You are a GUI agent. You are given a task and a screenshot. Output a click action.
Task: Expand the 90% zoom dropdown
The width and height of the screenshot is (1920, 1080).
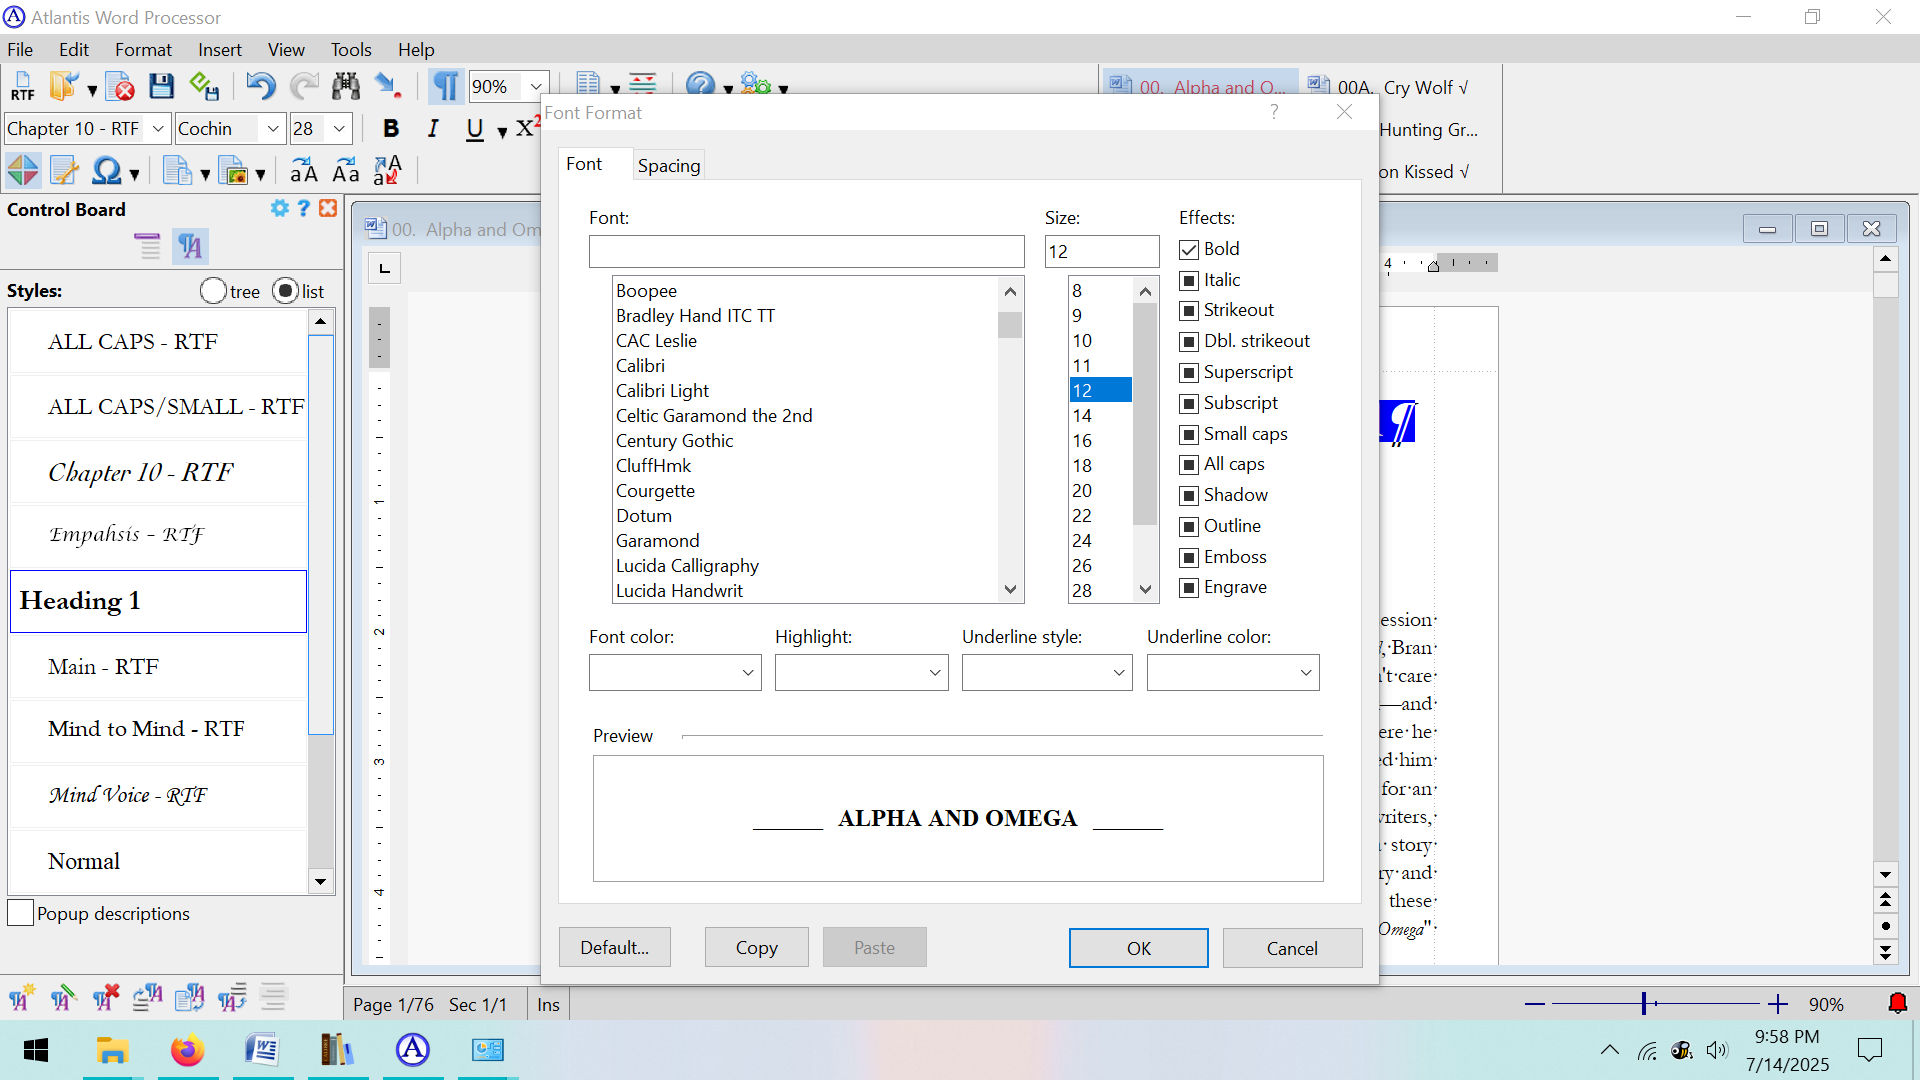click(x=536, y=87)
